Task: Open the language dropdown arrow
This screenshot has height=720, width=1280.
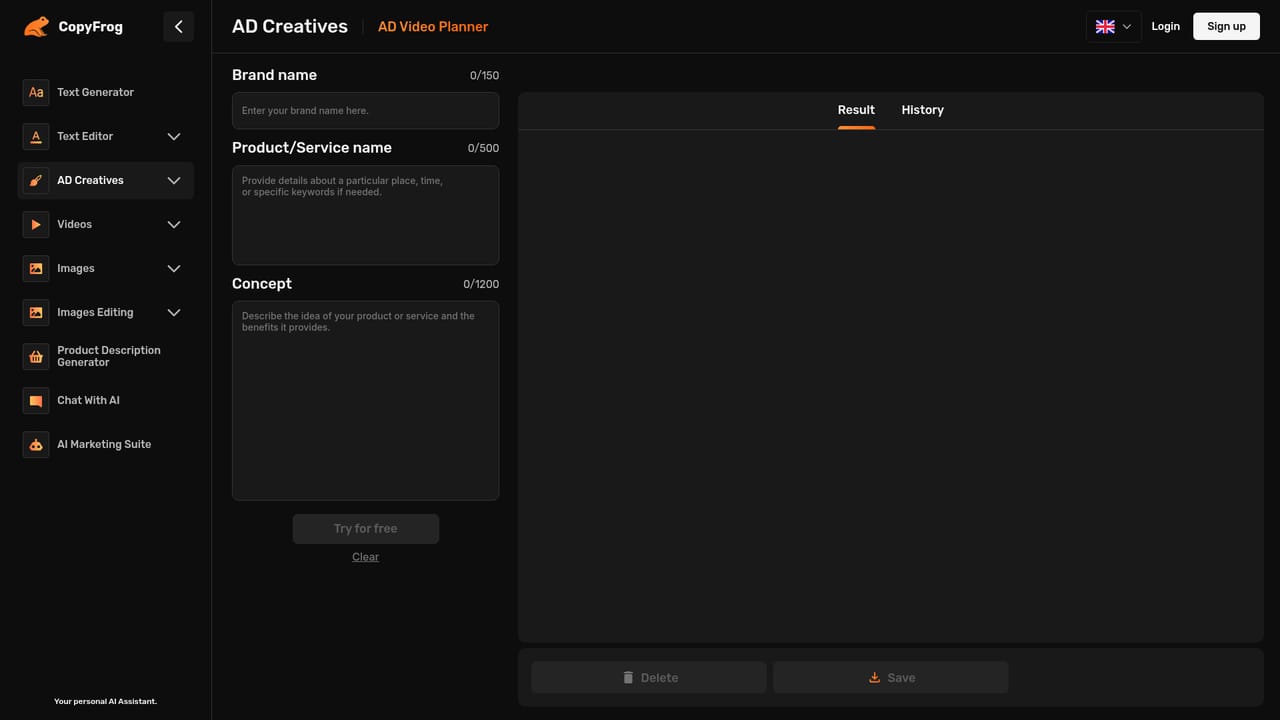Action: [x=1127, y=27]
